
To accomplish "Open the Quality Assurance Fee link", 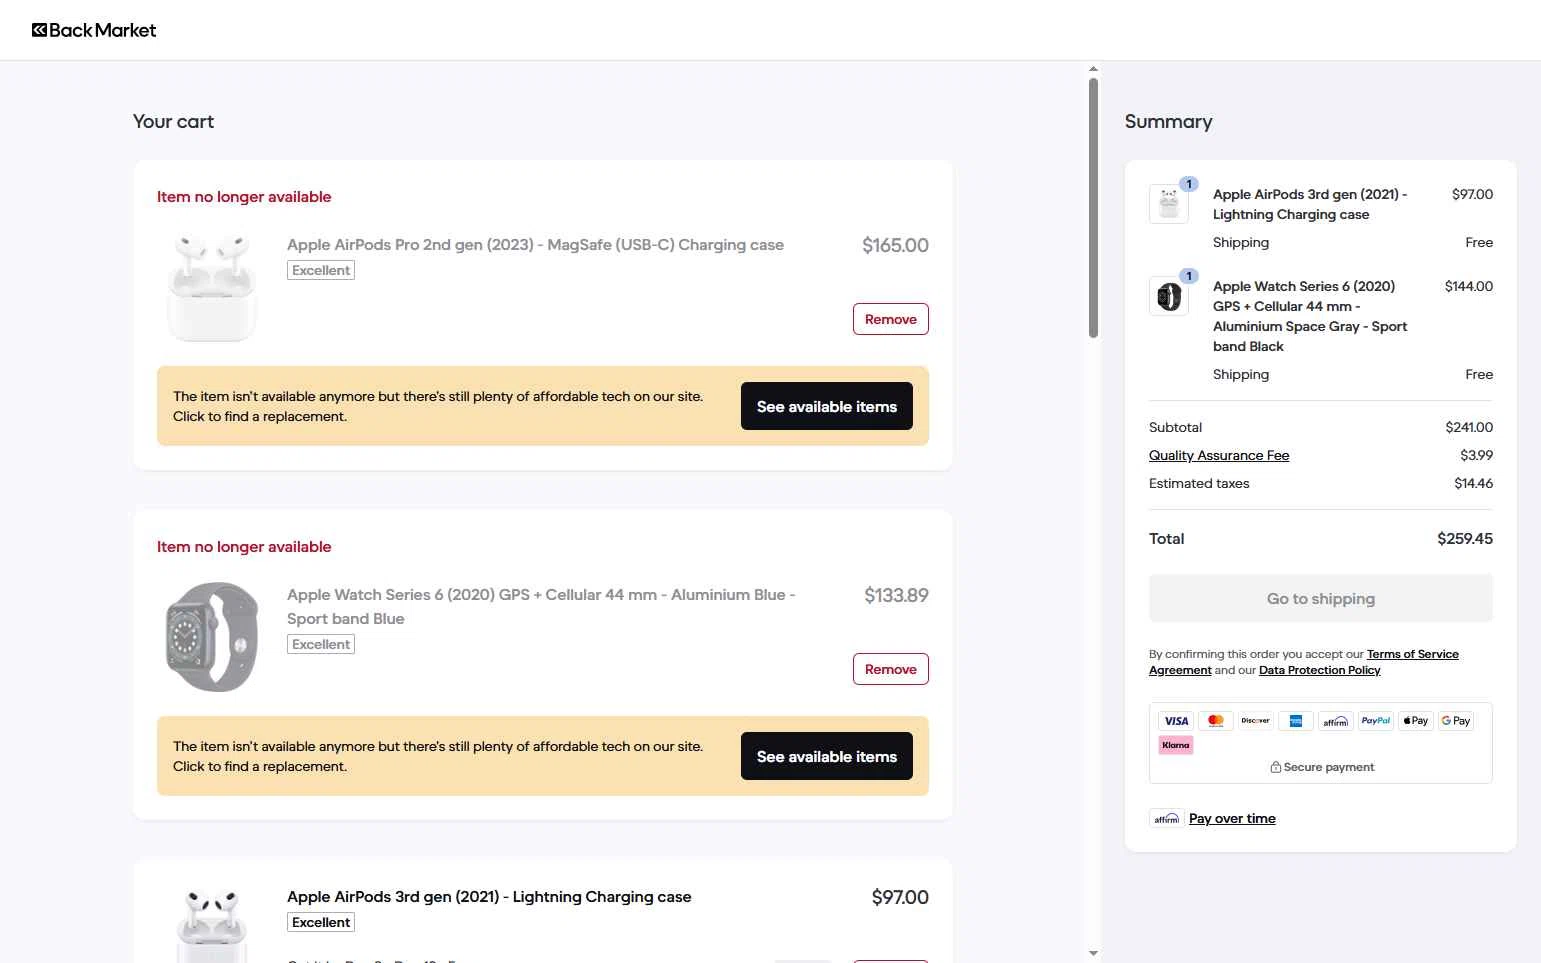I will 1219,455.
